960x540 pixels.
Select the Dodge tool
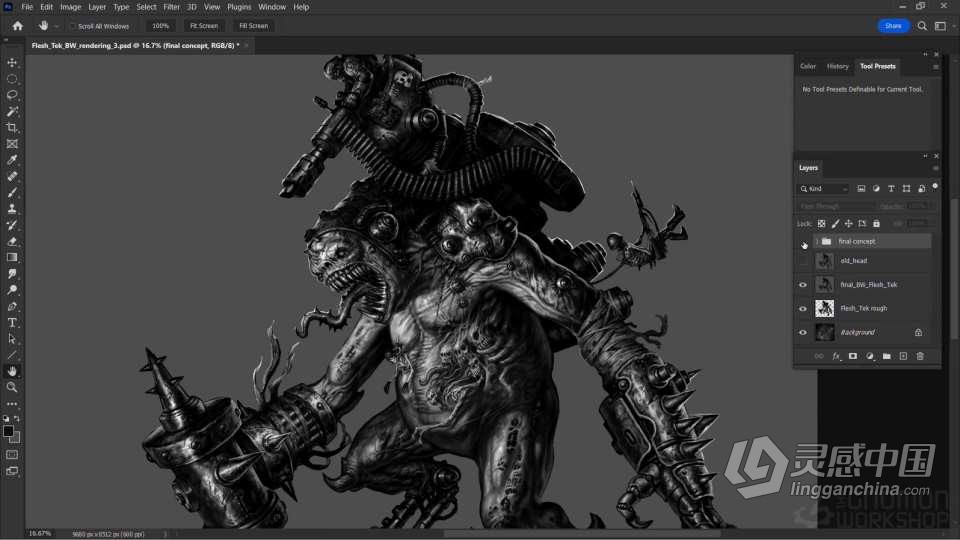coord(12,290)
